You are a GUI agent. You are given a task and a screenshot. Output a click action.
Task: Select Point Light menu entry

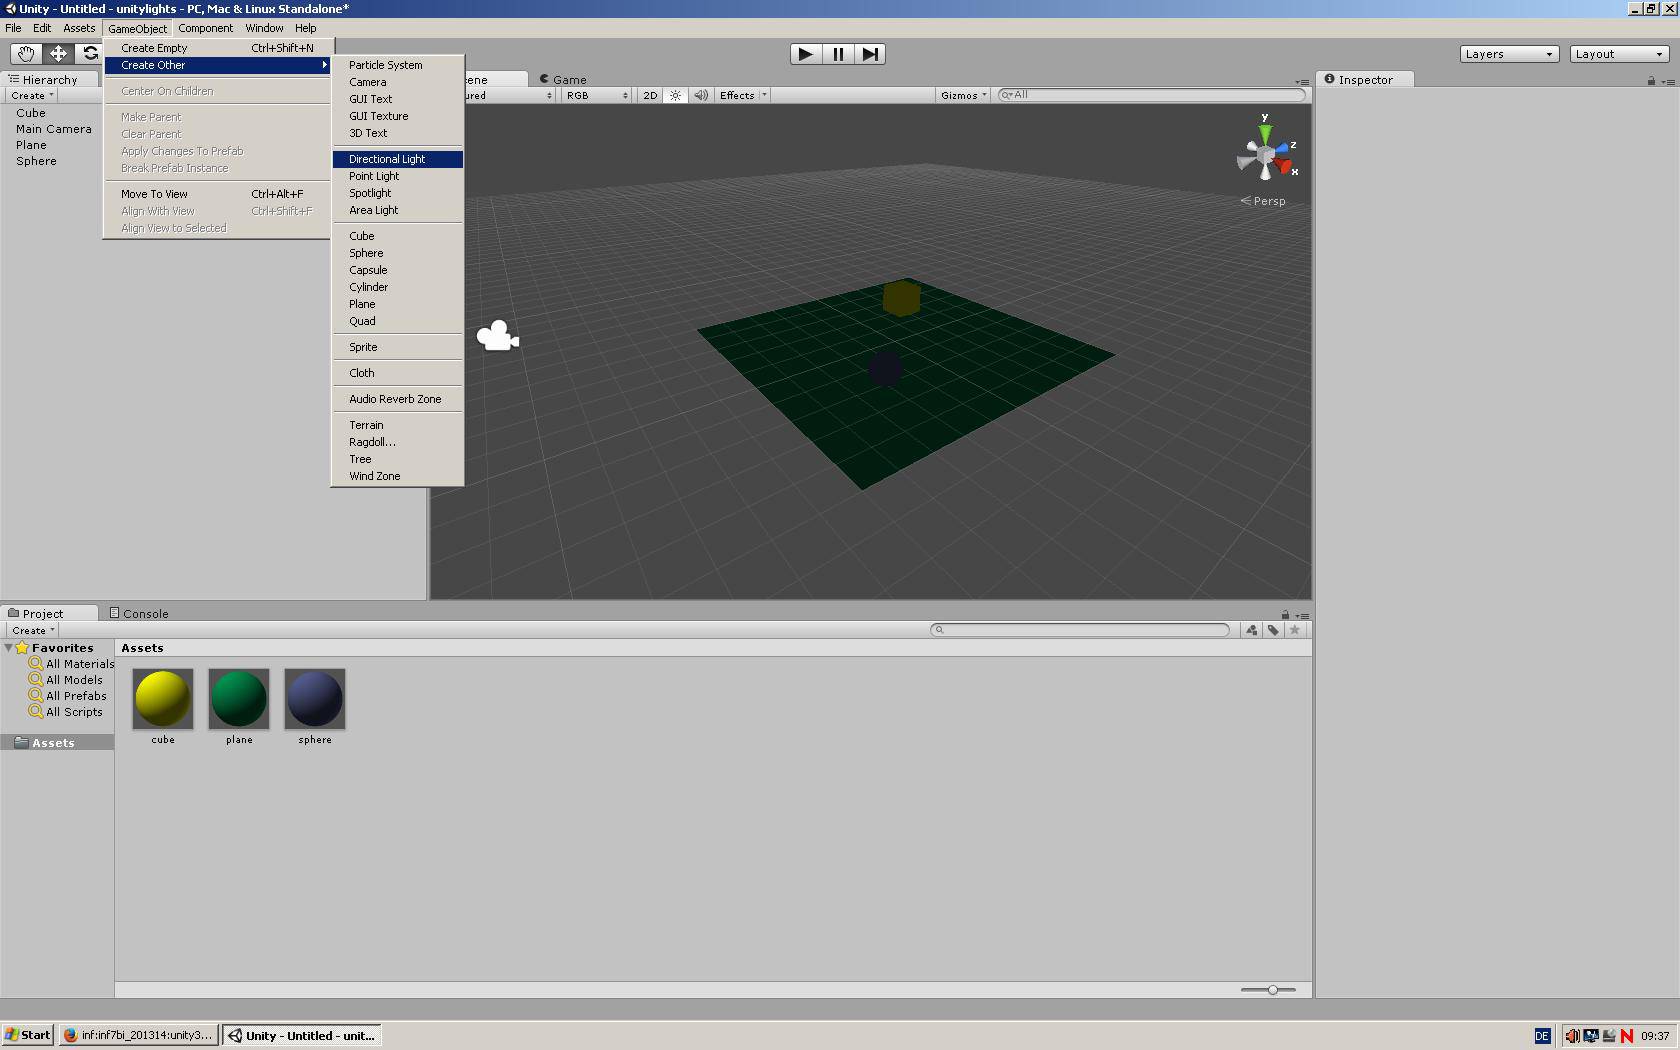[x=374, y=176]
